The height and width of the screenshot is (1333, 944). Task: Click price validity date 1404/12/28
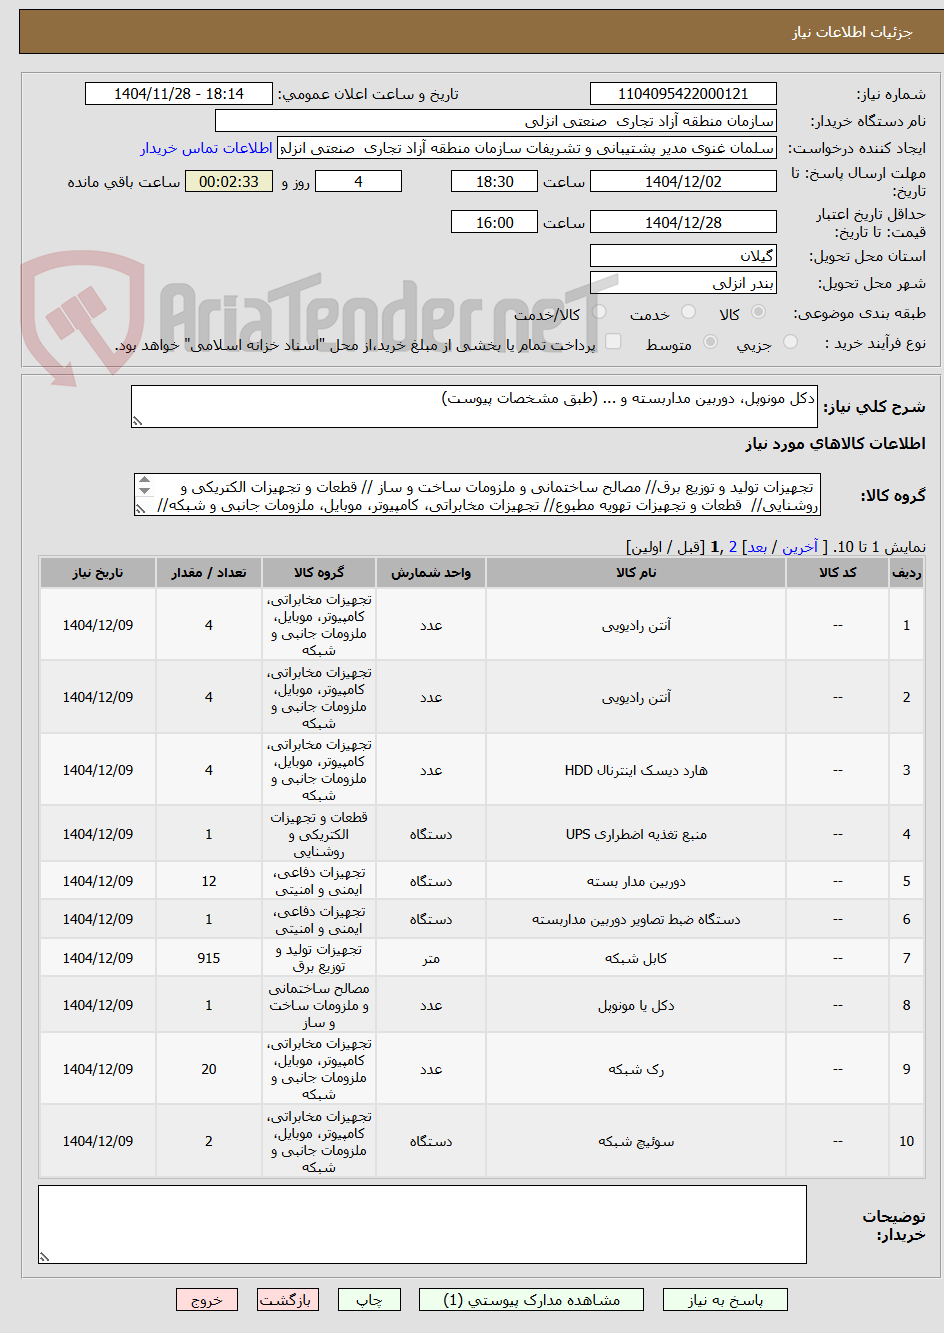tap(683, 223)
